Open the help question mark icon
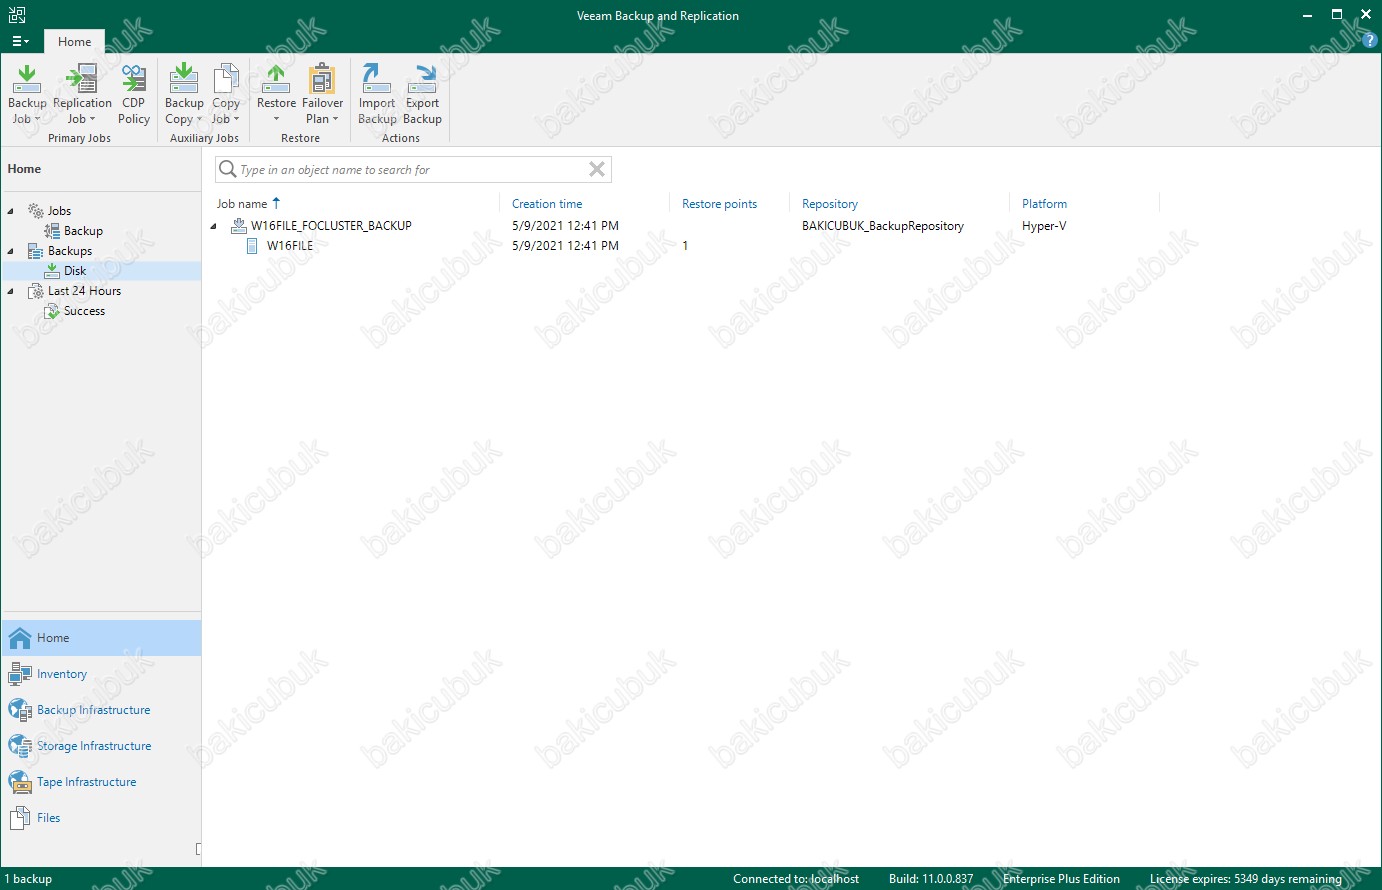The width and height of the screenshot is (1382, 890). coord(1370,41)
